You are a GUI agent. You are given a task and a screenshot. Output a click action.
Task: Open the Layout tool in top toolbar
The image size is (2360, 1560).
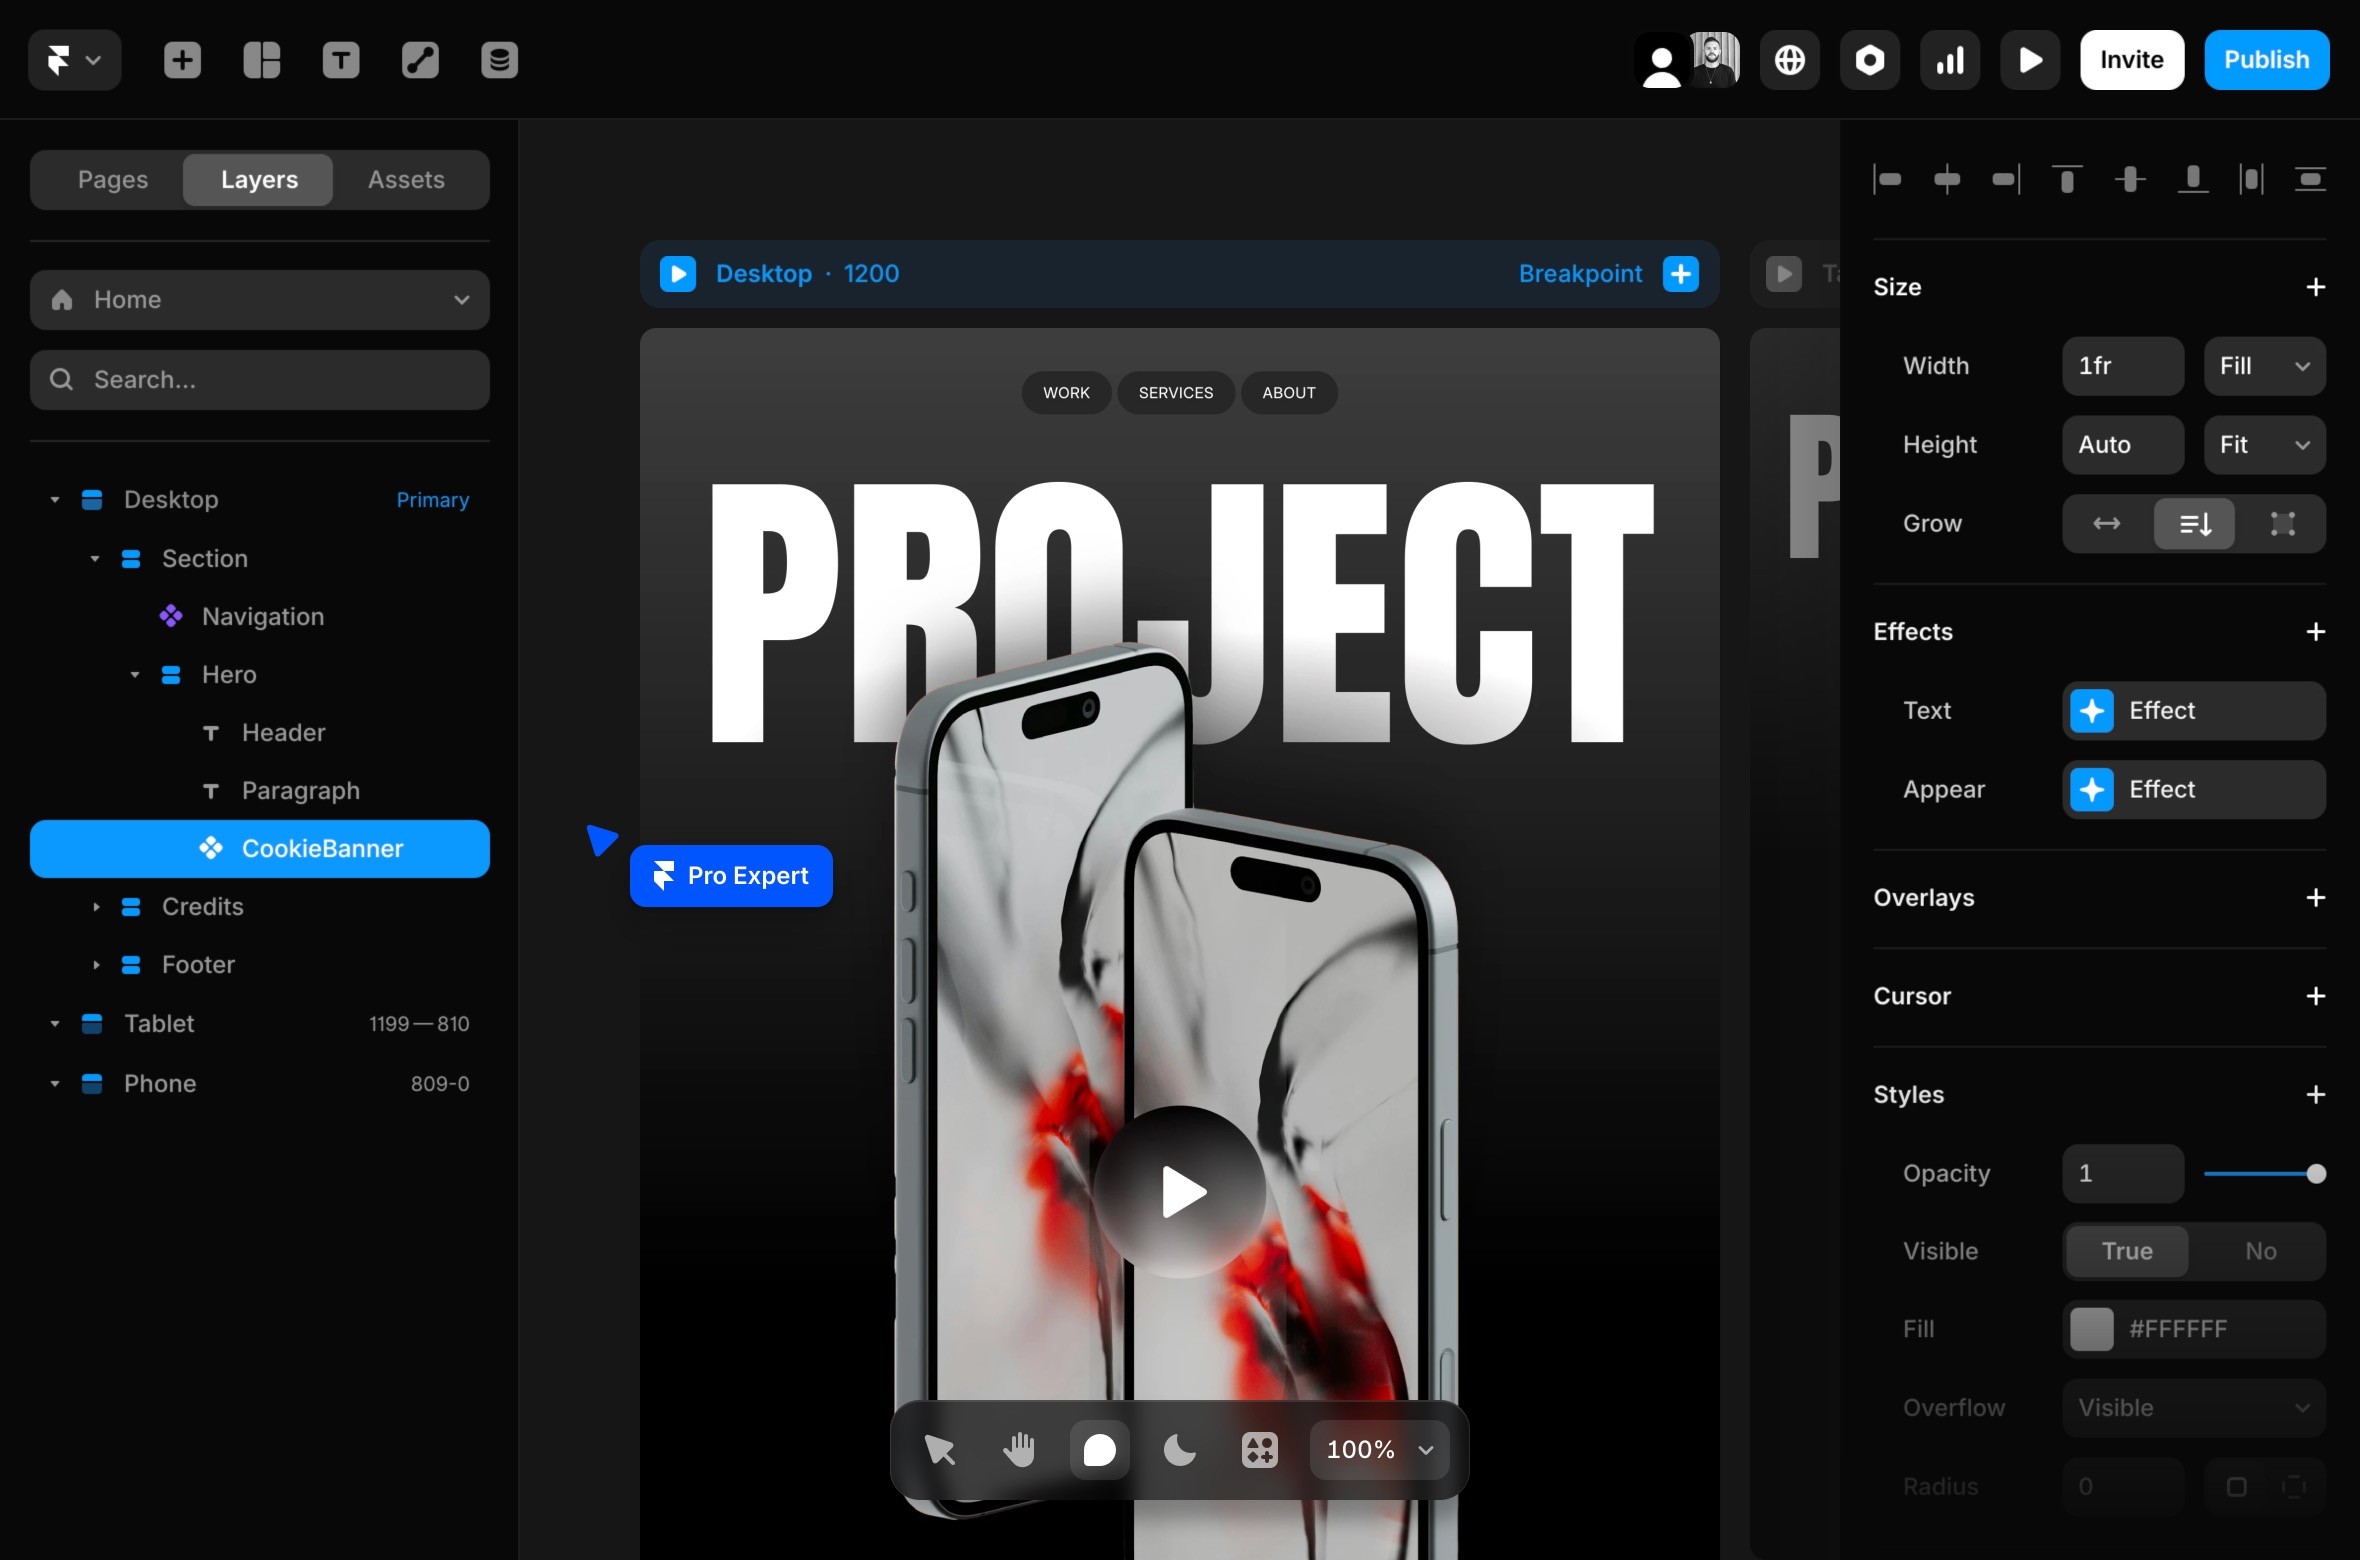coord(261,60)
